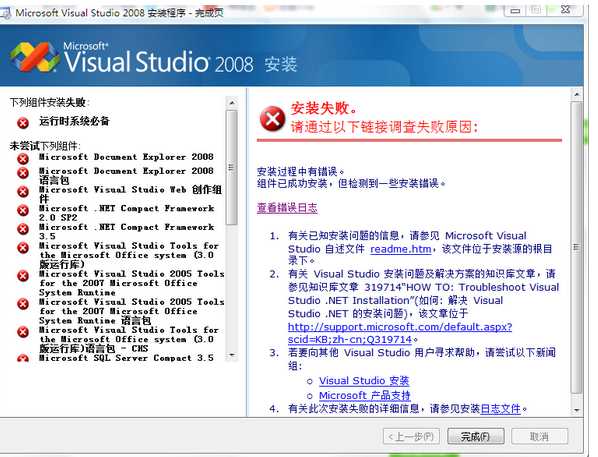Close the Visual Studio 2008 setup window
Screen dimensions: 598x457
(x=566, y=10)
